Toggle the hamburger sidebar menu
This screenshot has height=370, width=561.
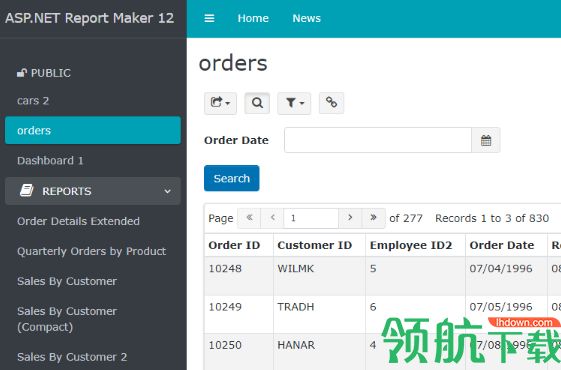point(209,18)
